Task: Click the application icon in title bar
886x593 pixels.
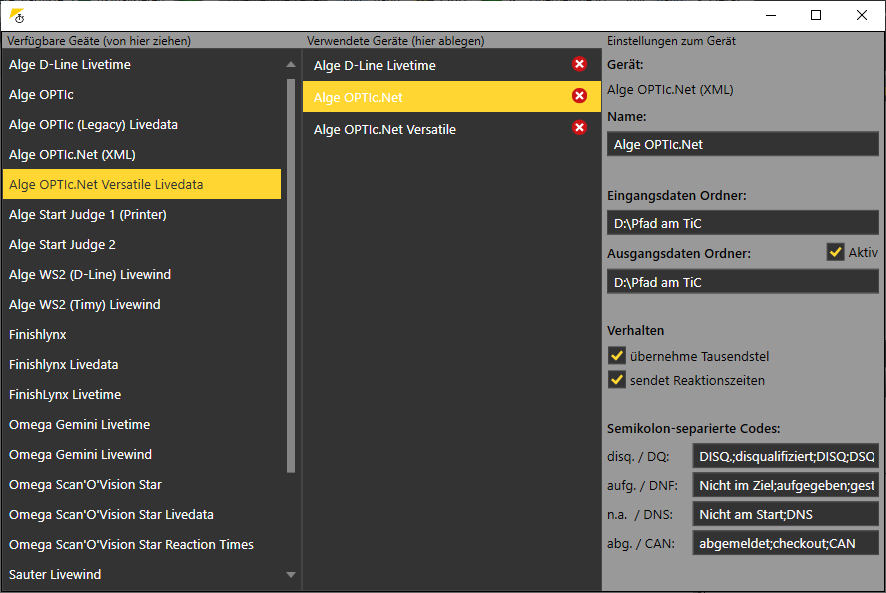Action: pyautogui.click(x=17, y=16)
